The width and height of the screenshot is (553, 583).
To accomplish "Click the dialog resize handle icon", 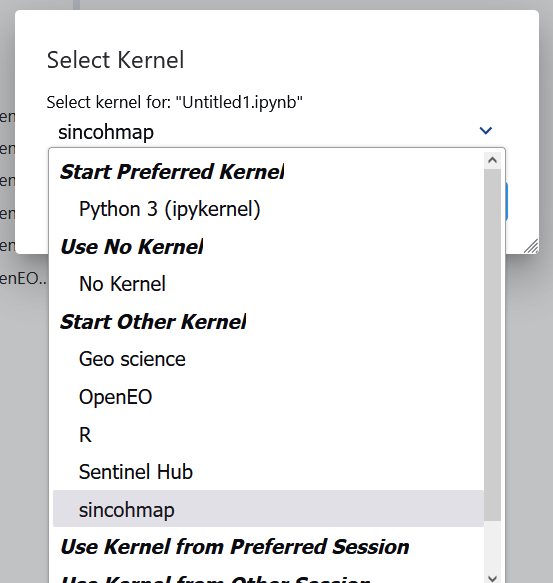I will 531,246.
